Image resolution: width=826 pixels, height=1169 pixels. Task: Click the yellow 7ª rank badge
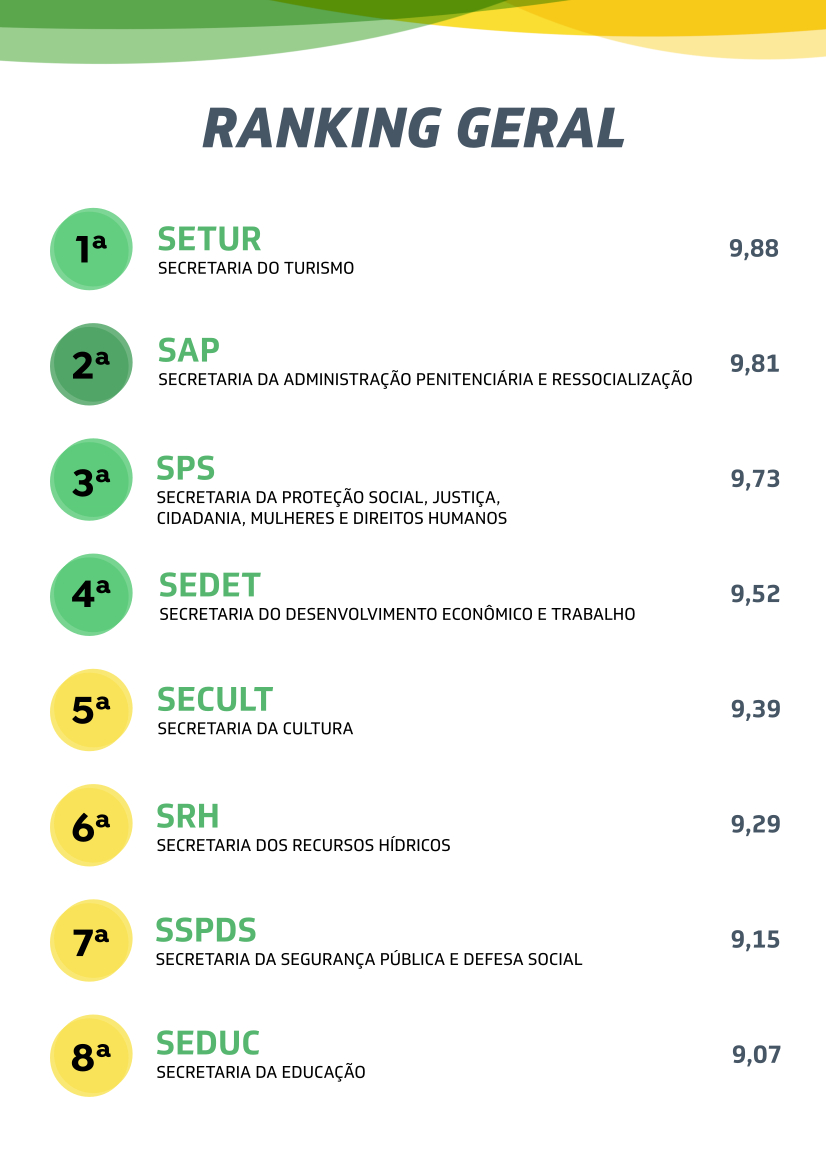pyautogui.click(x=91, y=941)
